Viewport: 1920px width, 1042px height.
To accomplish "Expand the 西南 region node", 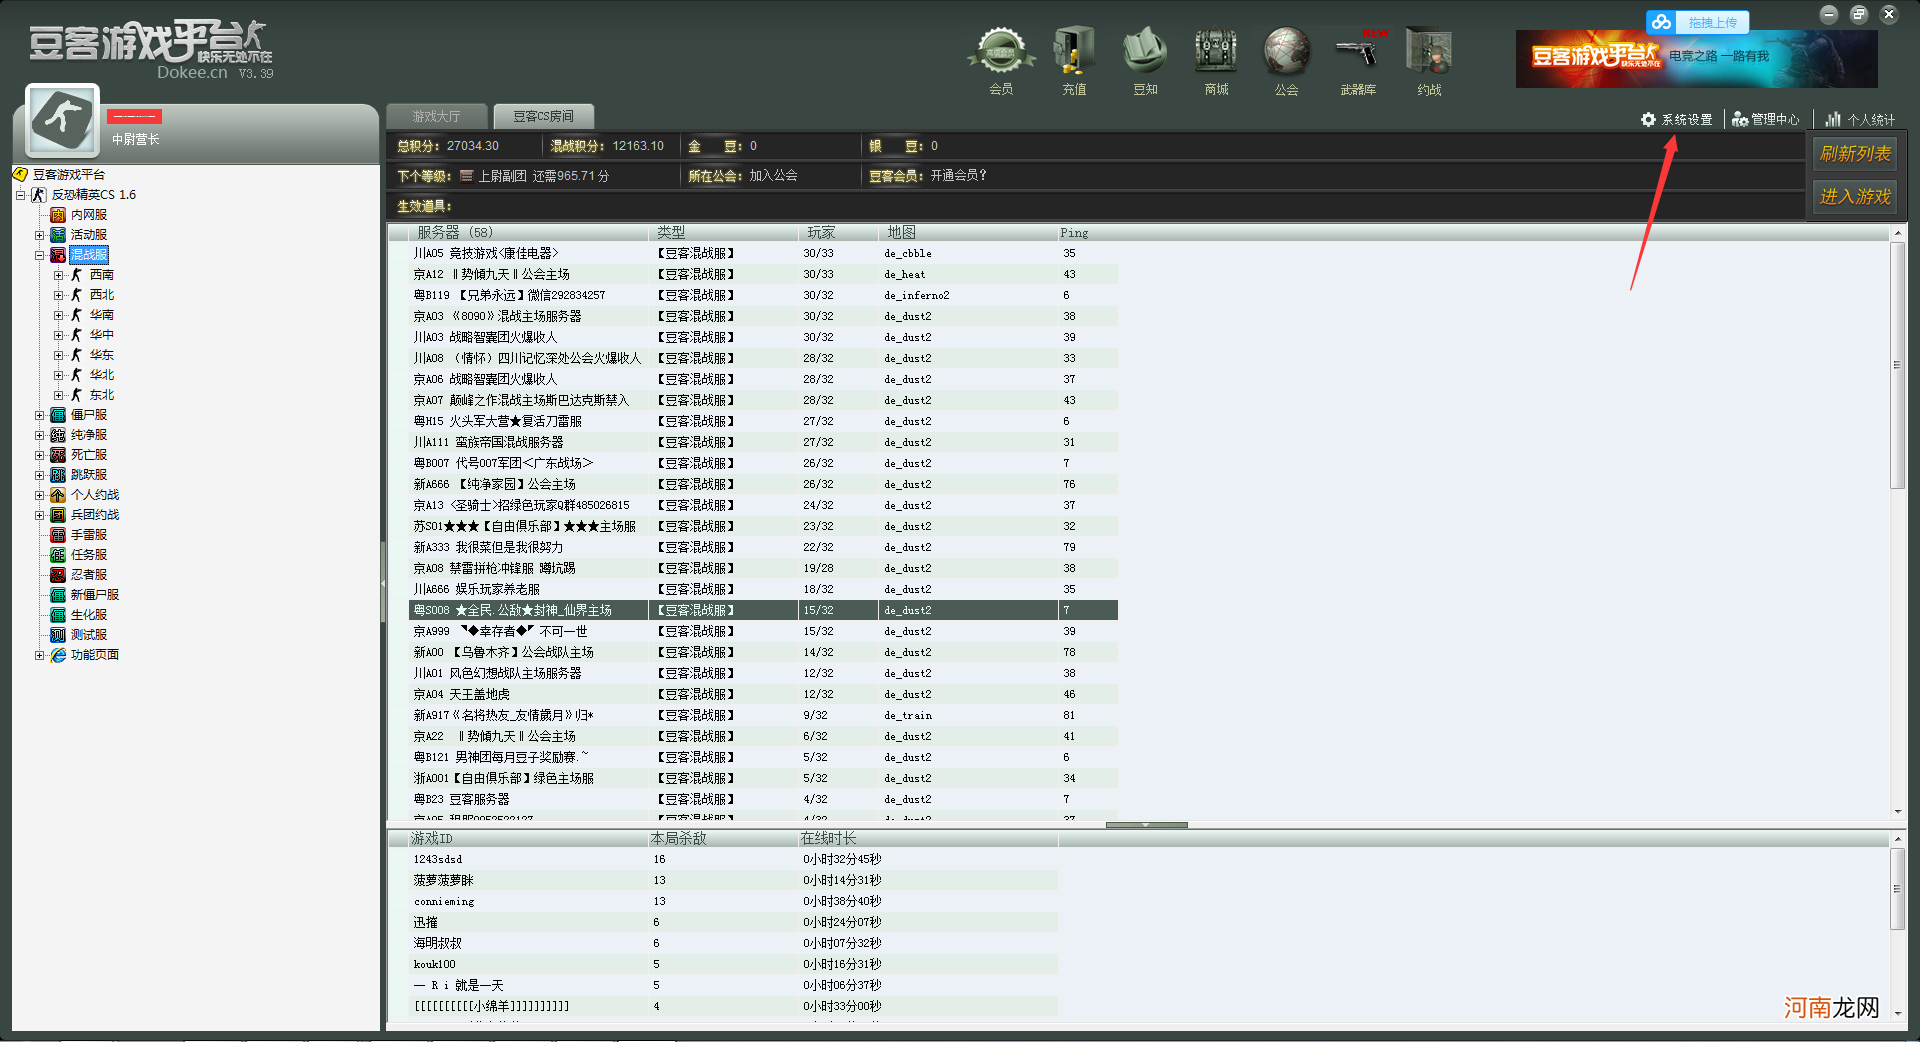I will click(59, 275).
